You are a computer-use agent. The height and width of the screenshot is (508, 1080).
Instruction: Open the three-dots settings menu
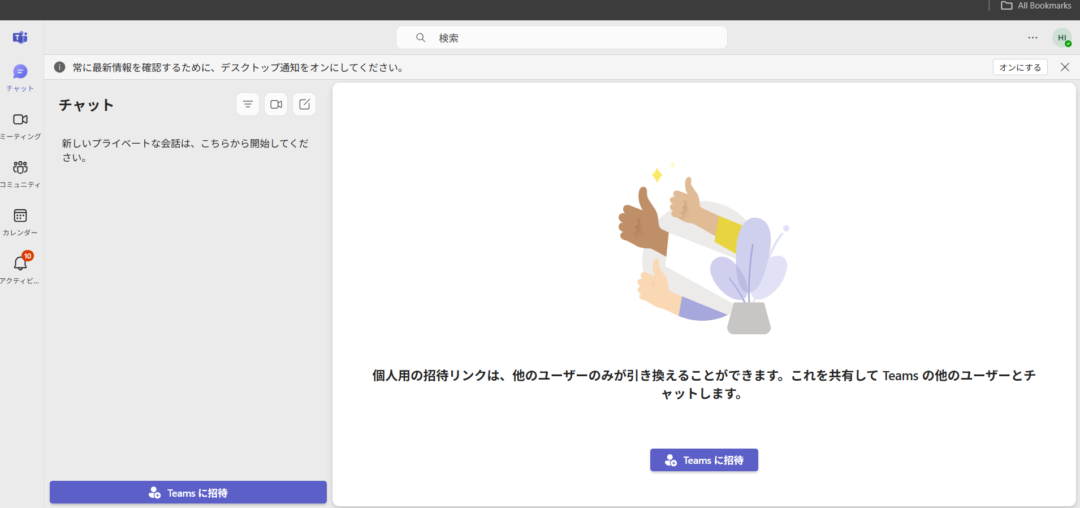1032,38
